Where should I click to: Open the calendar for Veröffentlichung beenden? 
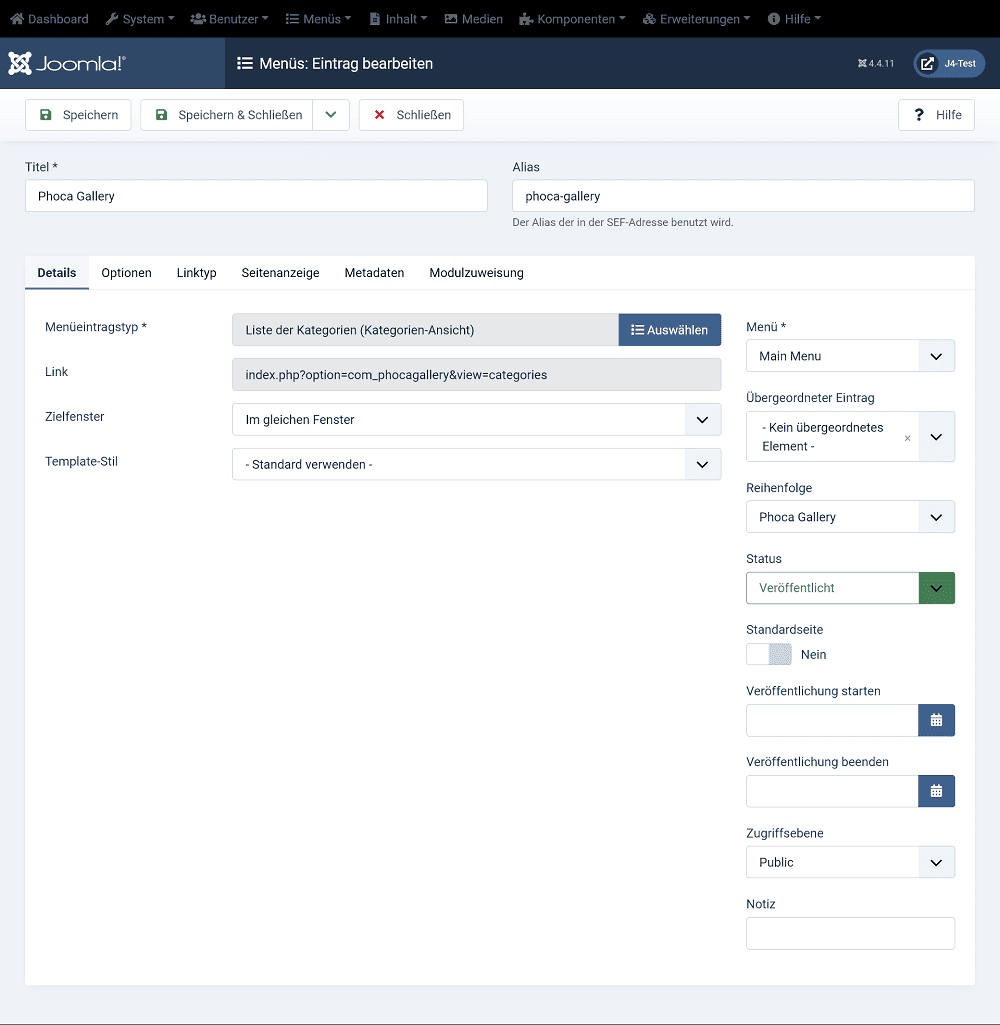pos(936,791)
